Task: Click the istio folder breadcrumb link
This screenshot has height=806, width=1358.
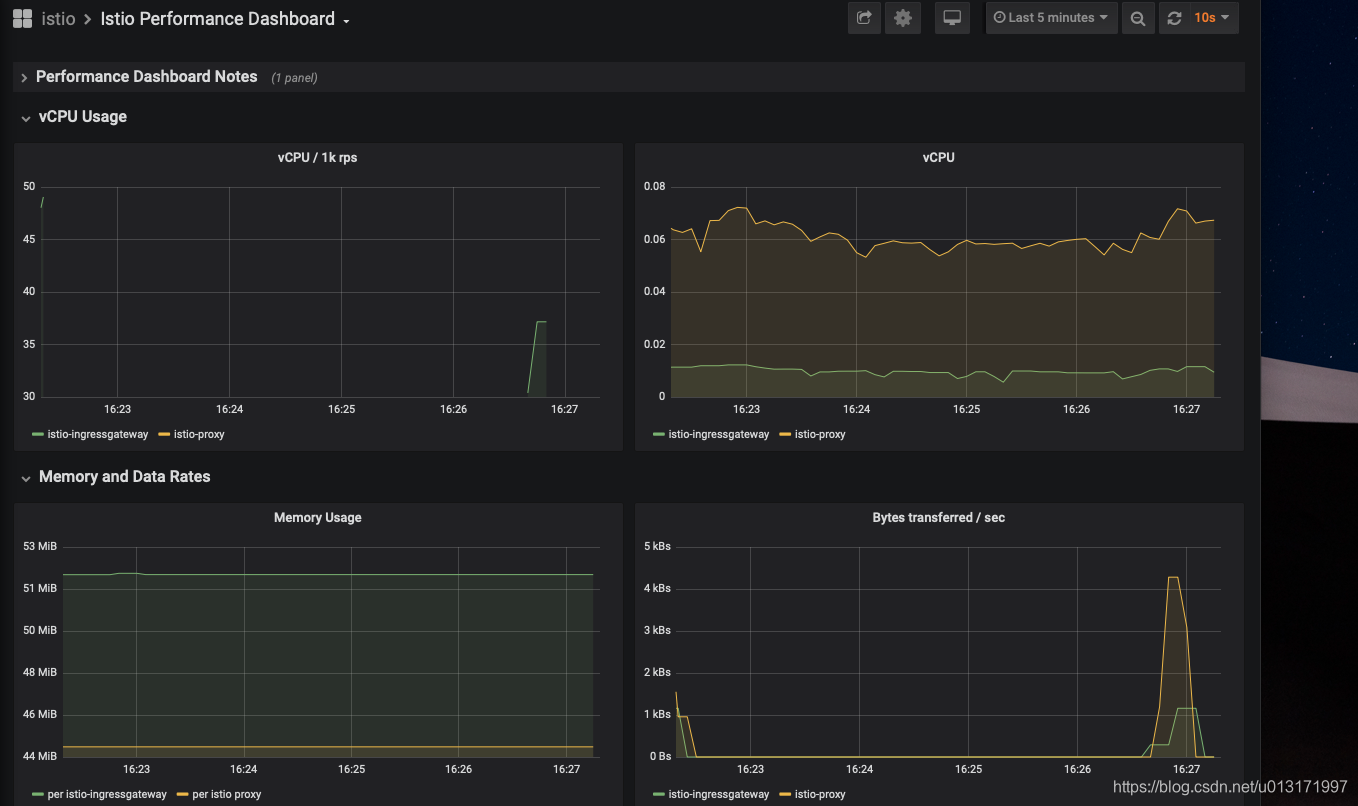Action: [58, 19]
